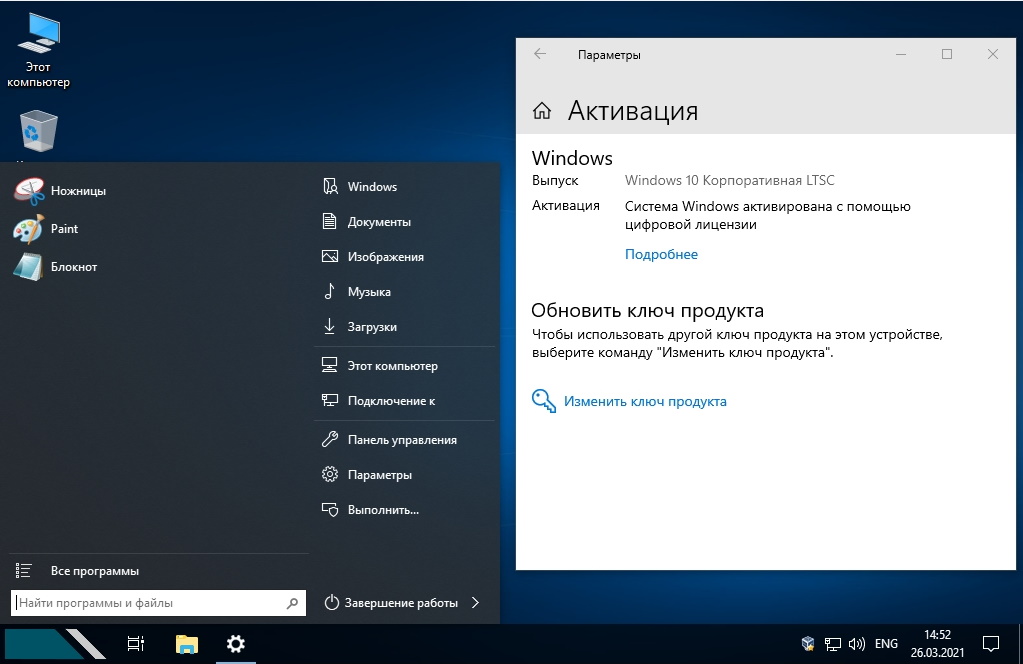Open the notification center icon
This screenshot has width=1023, height=664.
pos(991,643)
